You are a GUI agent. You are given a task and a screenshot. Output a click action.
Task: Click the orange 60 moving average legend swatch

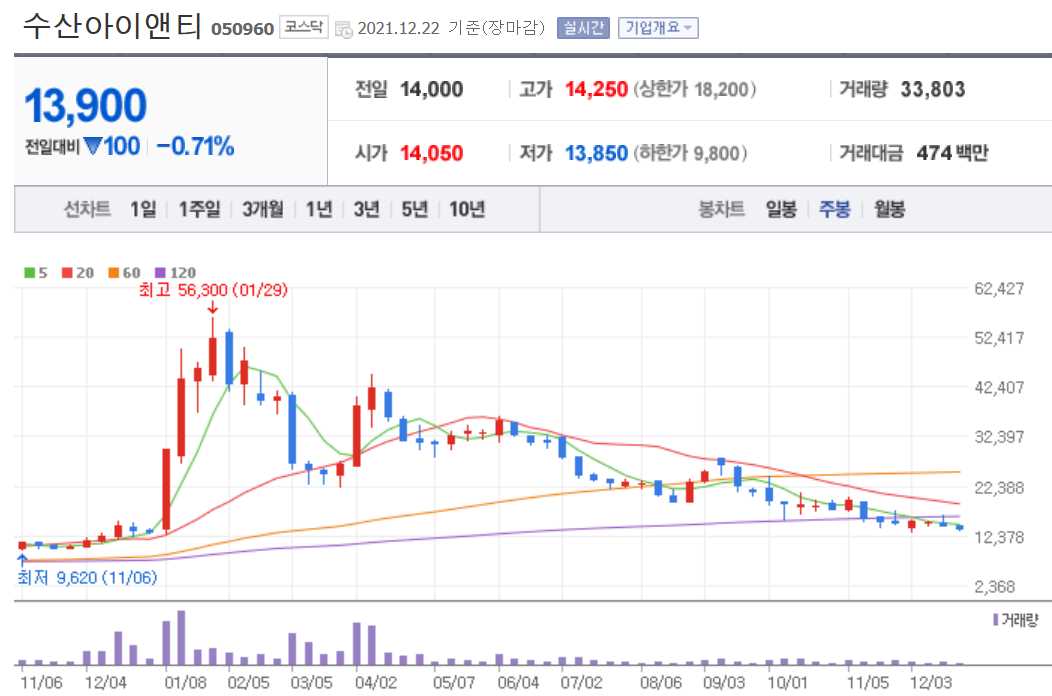pyautogui.click(x=113, y=272)
